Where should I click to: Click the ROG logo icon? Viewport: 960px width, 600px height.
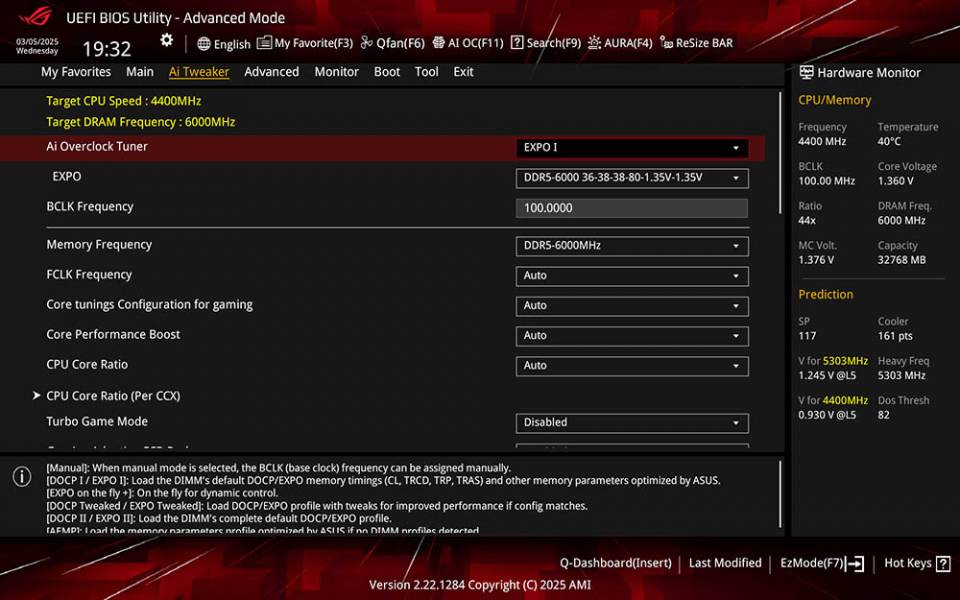coord(34,16)
